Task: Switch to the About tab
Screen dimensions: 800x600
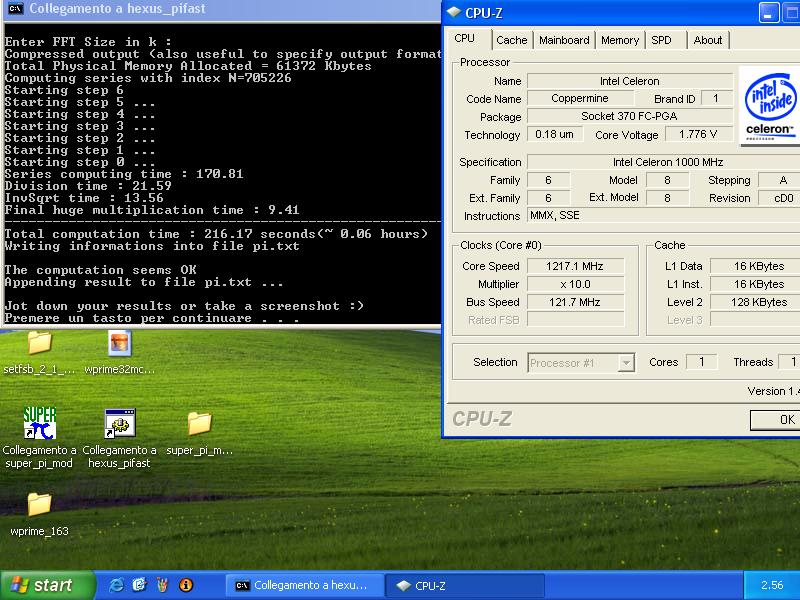Action: 708,40
